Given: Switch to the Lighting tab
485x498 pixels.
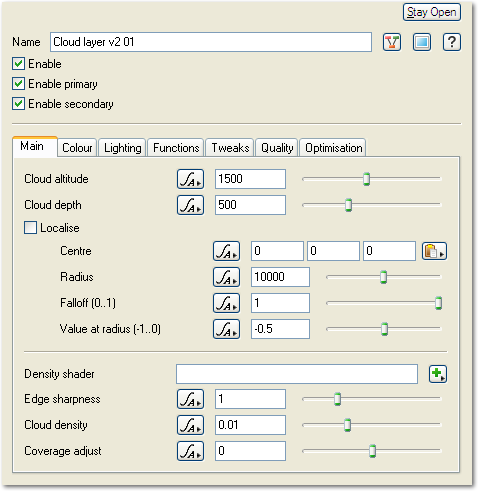Looking at the screenshot, I should pos(123,148).
